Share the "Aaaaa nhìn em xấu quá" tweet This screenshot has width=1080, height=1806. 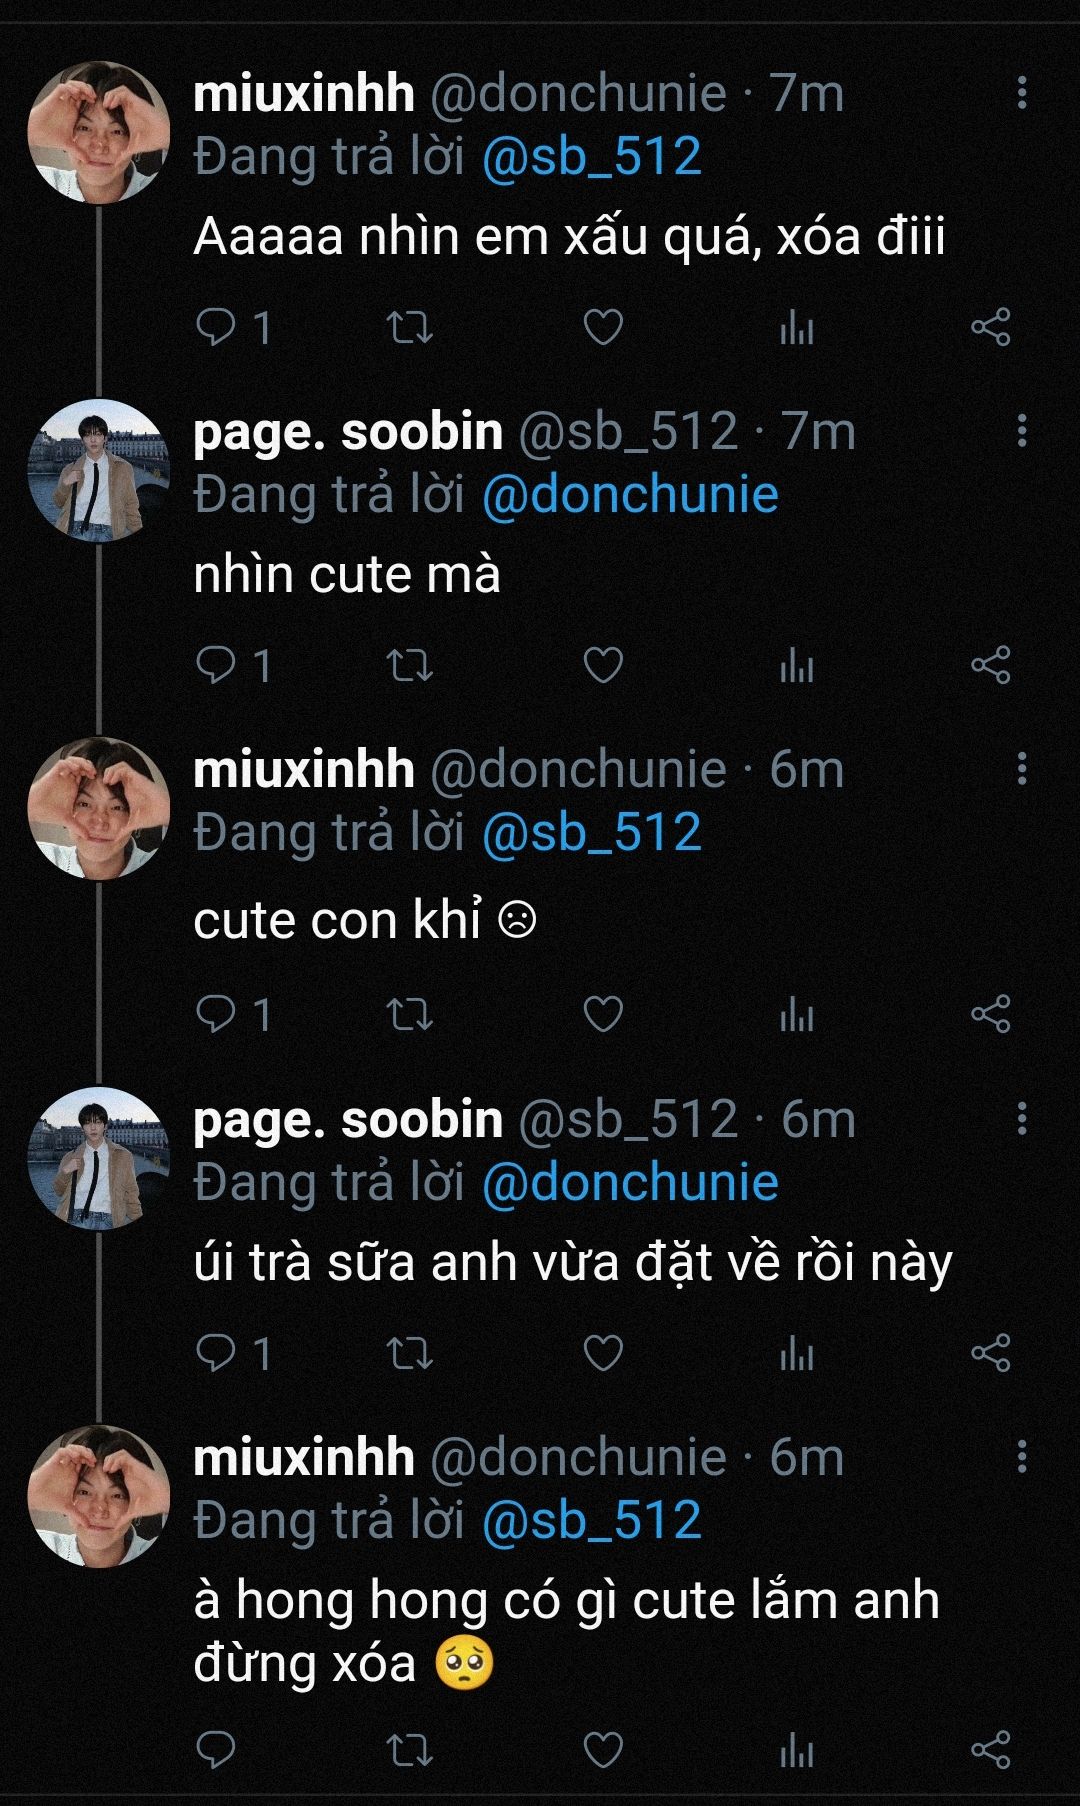(990, 328)
